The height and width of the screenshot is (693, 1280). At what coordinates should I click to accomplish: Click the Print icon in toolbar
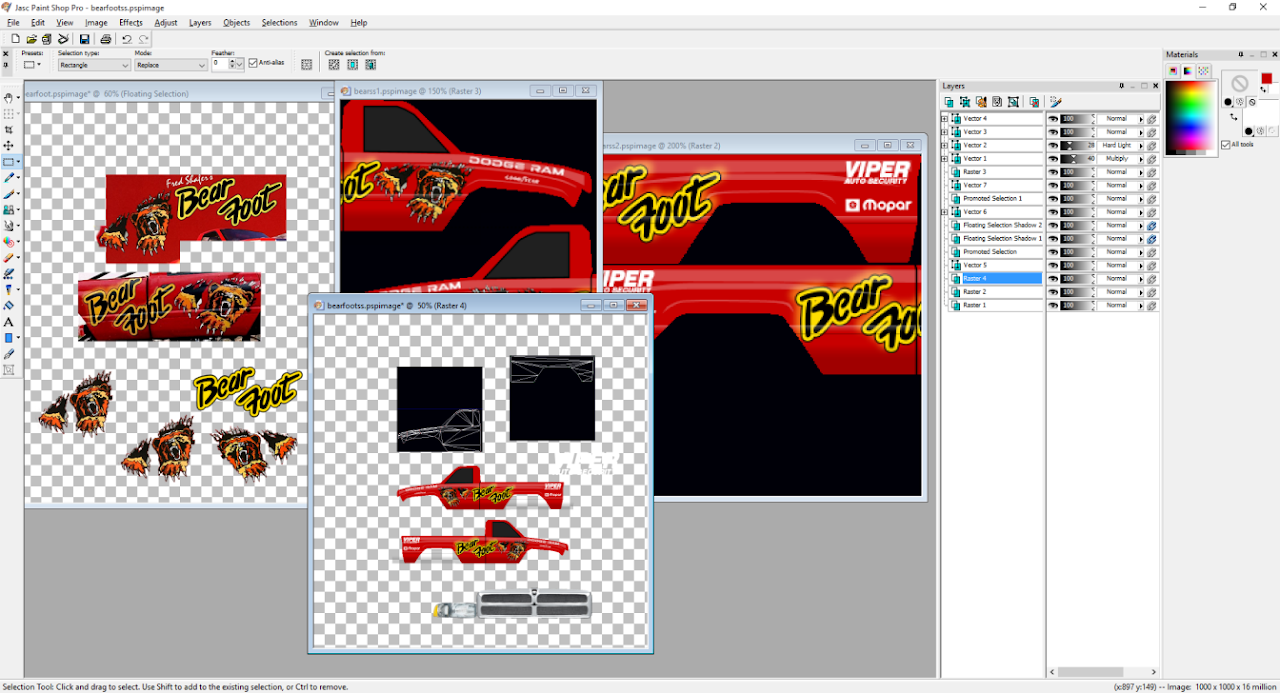[x=105, y=39]
